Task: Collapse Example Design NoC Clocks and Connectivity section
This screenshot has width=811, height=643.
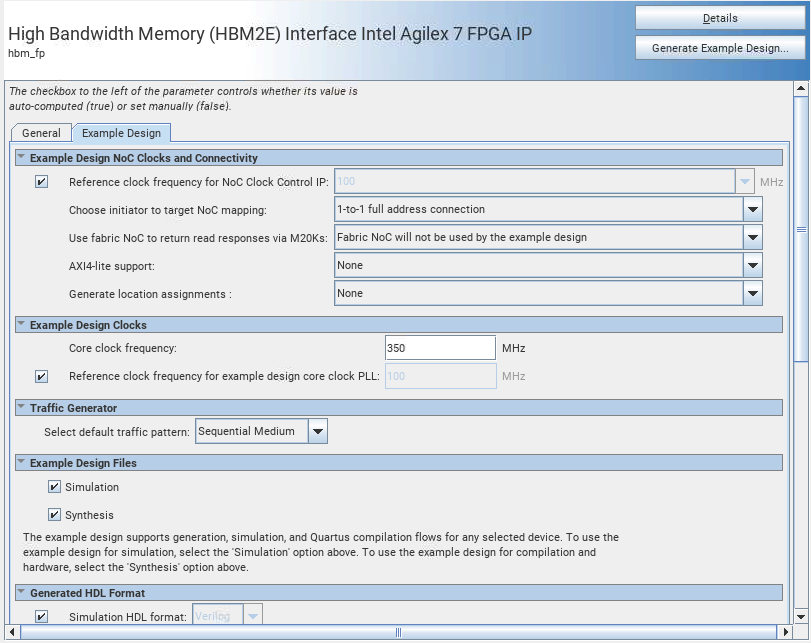Action: (22, 158)
